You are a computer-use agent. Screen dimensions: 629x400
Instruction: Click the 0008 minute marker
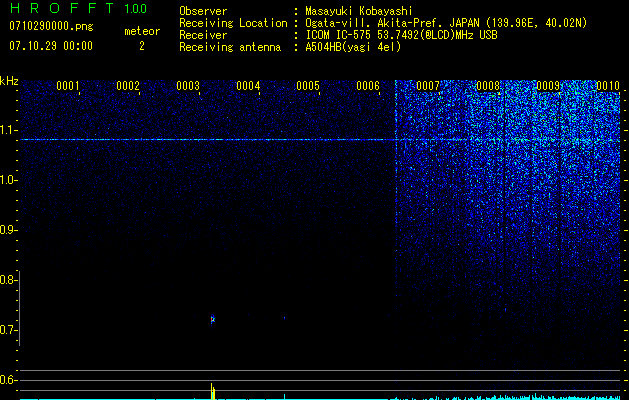pos(488,86)
